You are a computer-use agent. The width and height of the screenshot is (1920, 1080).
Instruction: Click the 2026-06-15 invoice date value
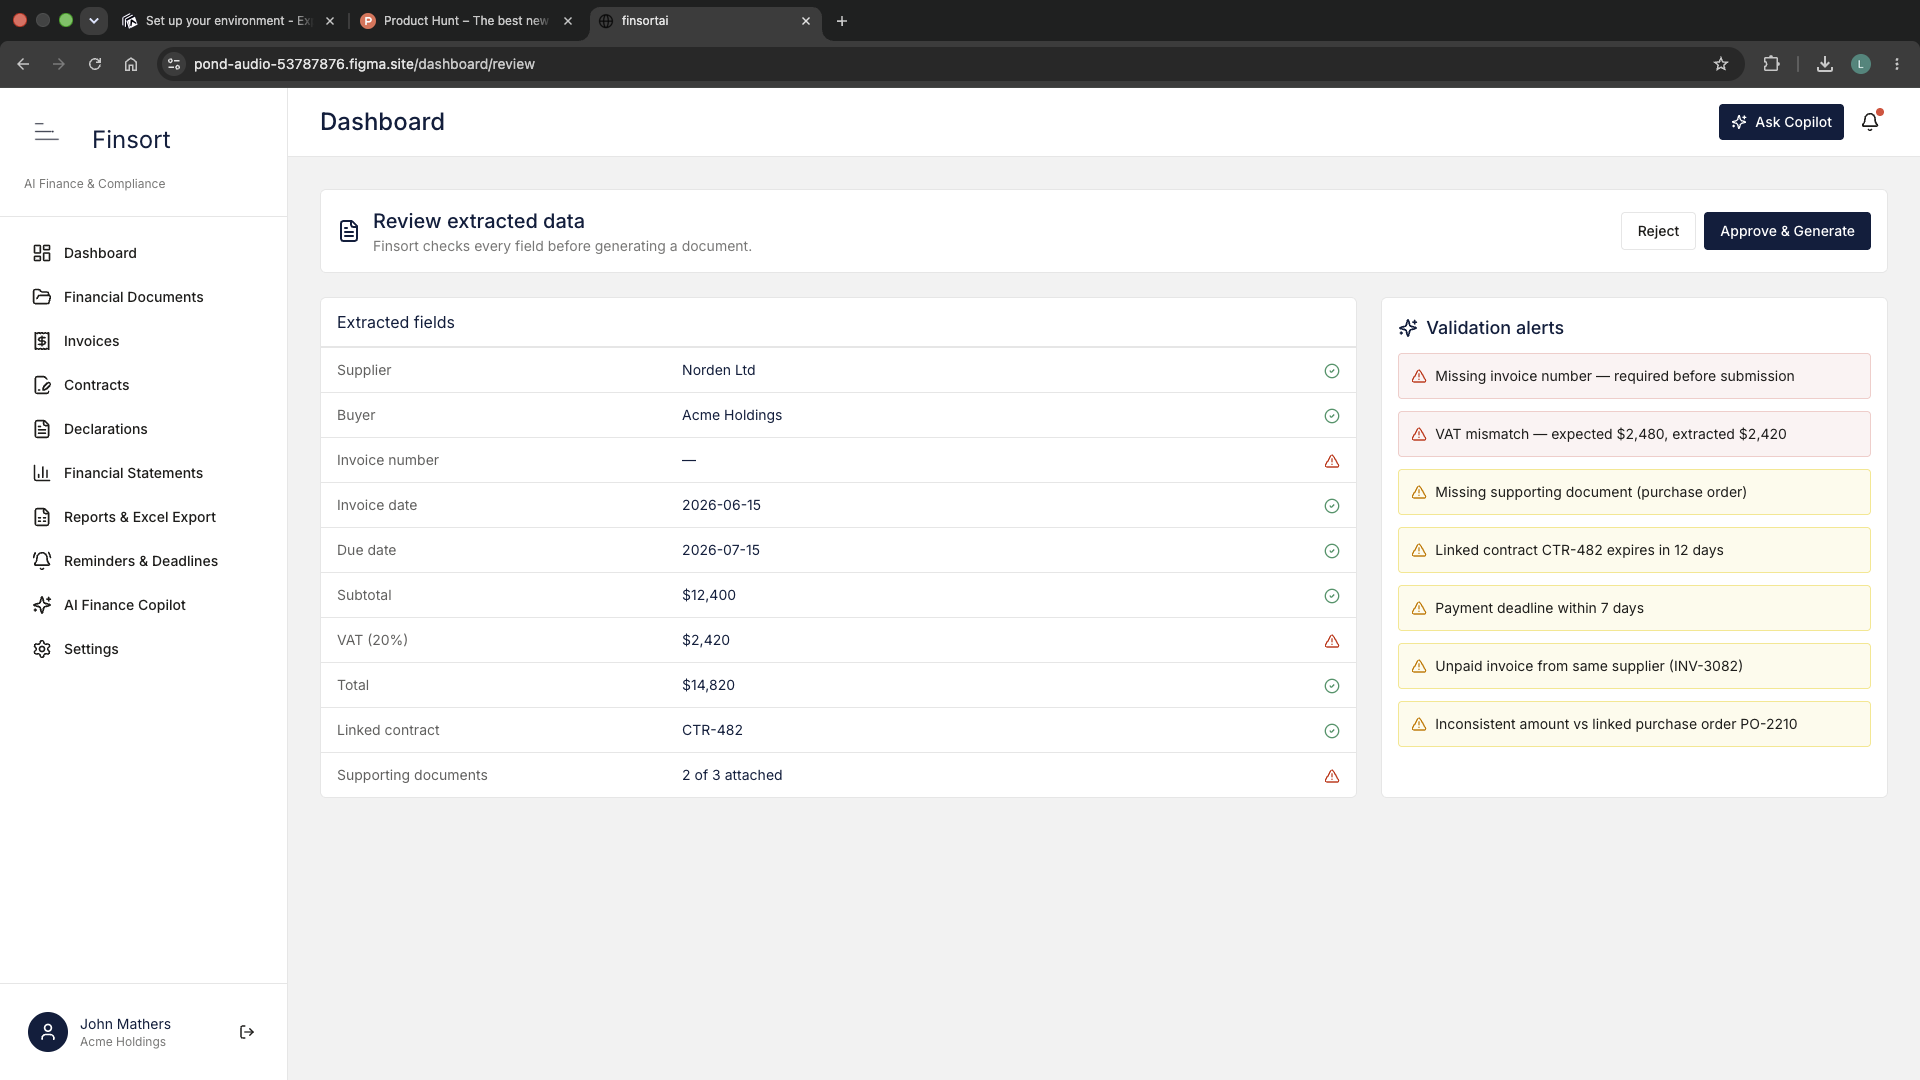[721, 505]
